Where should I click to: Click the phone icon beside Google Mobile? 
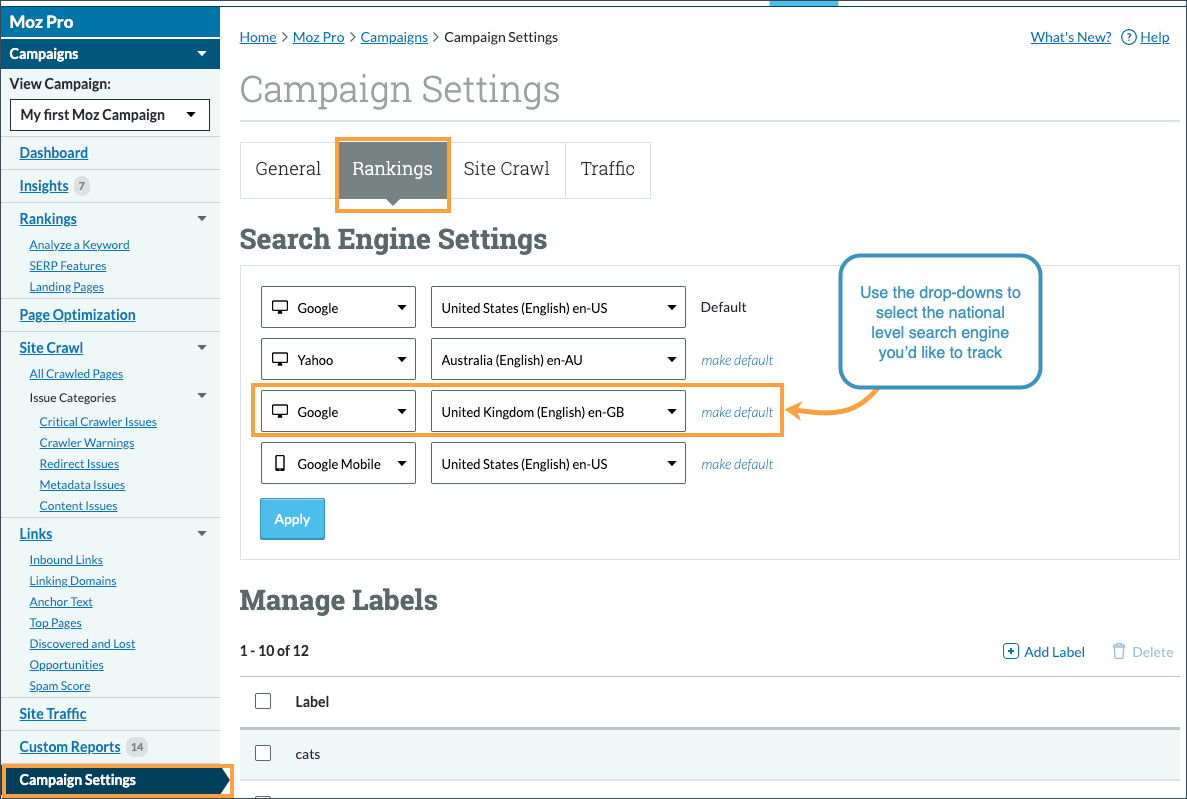[280, 463]
